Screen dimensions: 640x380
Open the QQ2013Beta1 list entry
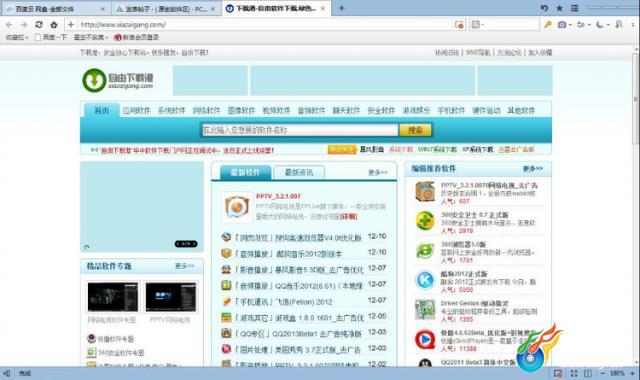click(298, 334)
